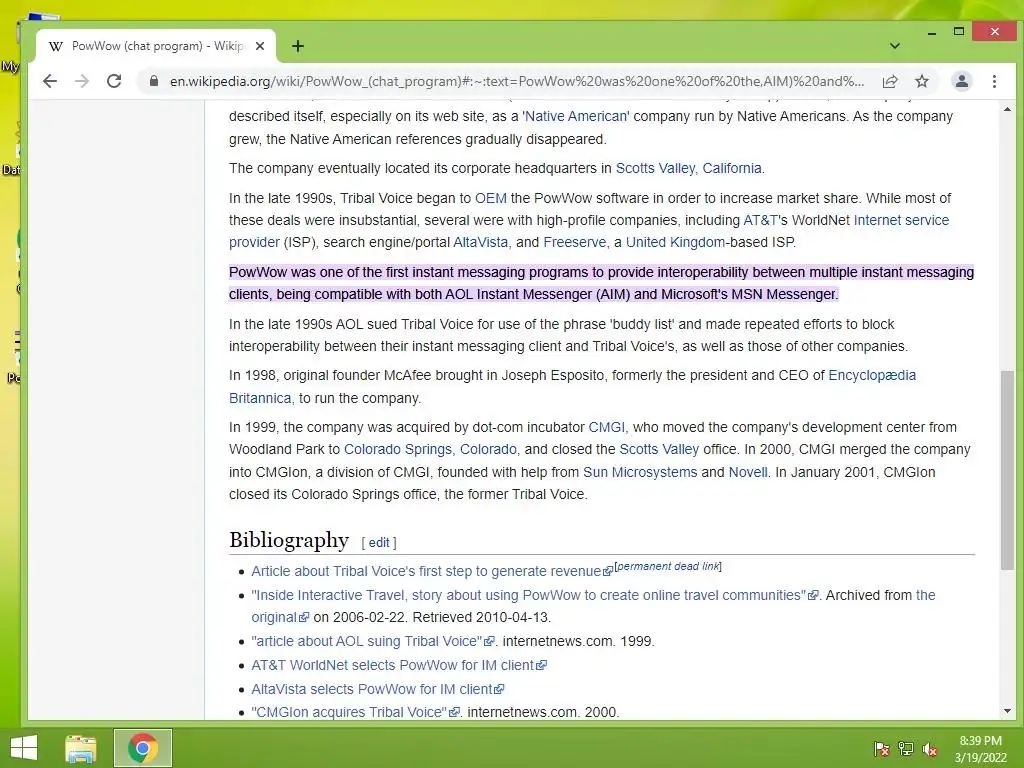Open the CMGI link
The image size is (1024, 768).
click(x=607, y=427)
